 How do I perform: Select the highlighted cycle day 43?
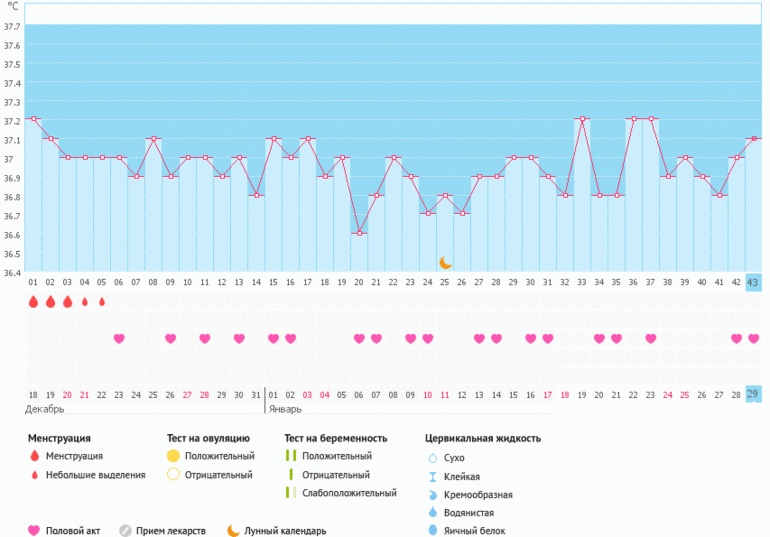click(753, 283)
